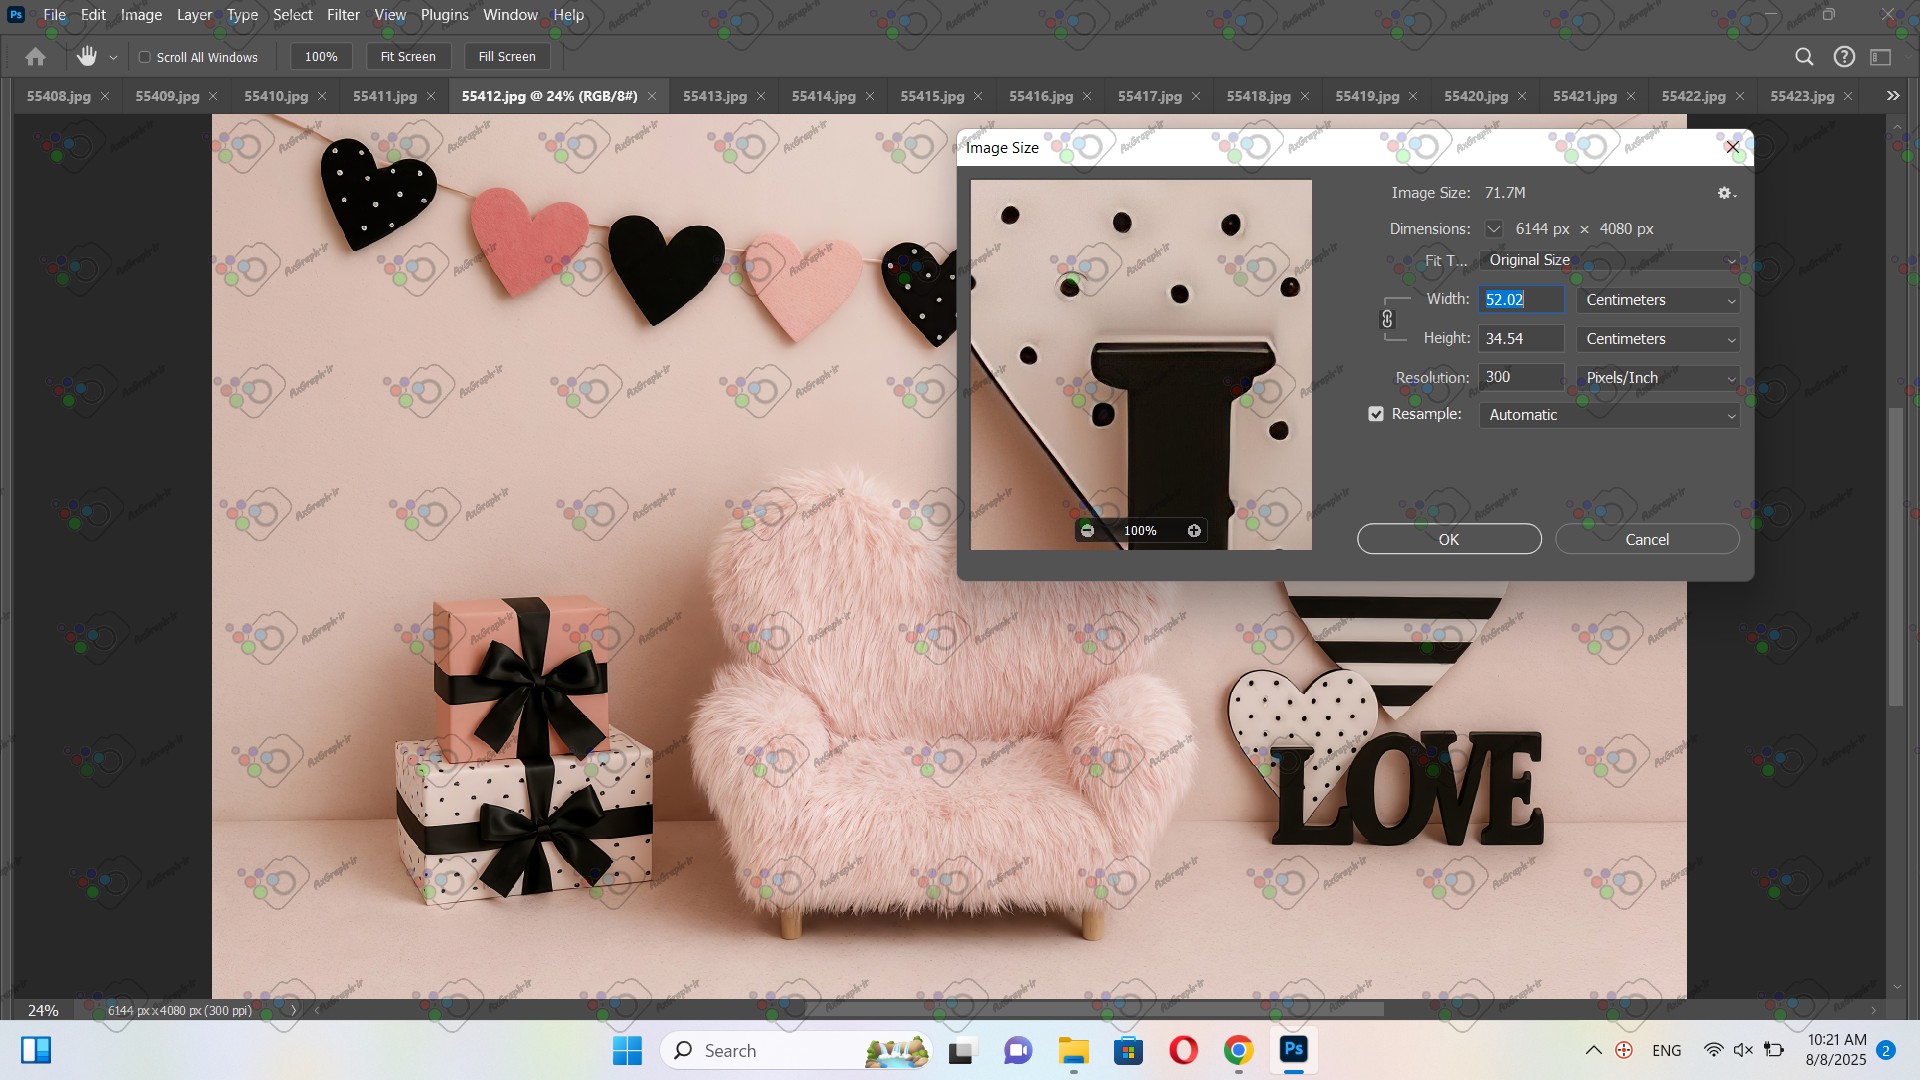
Task: Zoom out the preview with minus icon
Action: pyautogui.click(x=1087, y=531)
